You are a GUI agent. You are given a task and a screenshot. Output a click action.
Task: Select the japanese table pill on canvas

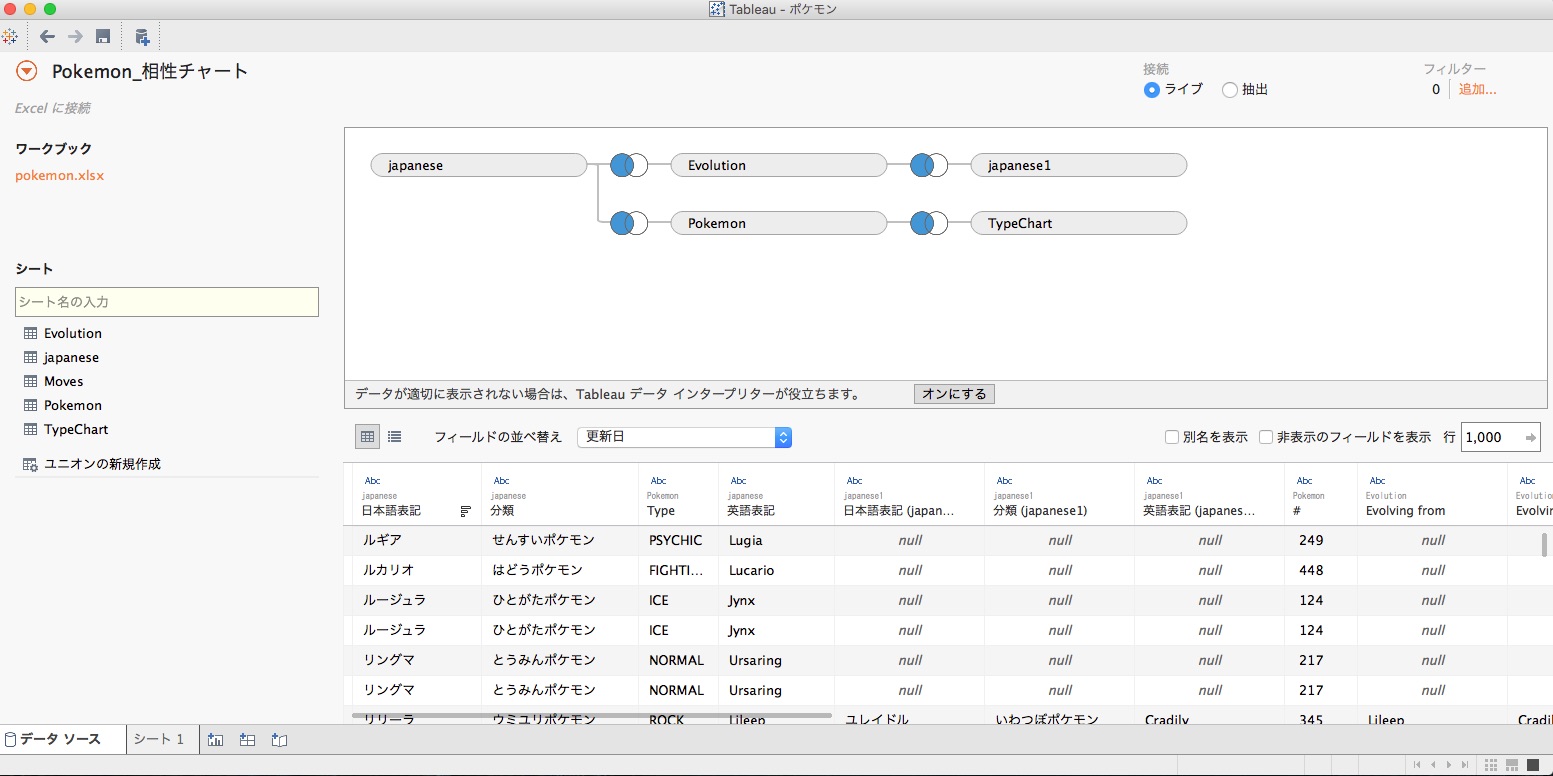point(478,165)
